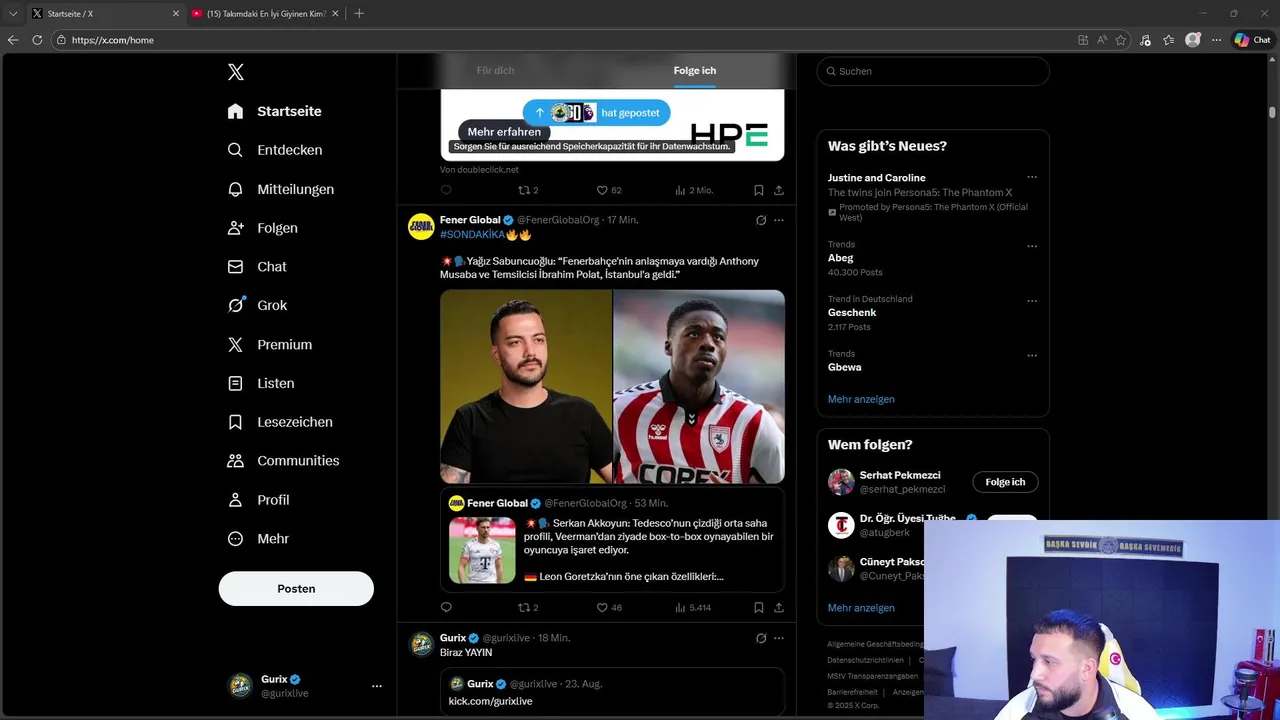Open Entdecken search page
The image size is (1280, 720).
coord(274,150)
